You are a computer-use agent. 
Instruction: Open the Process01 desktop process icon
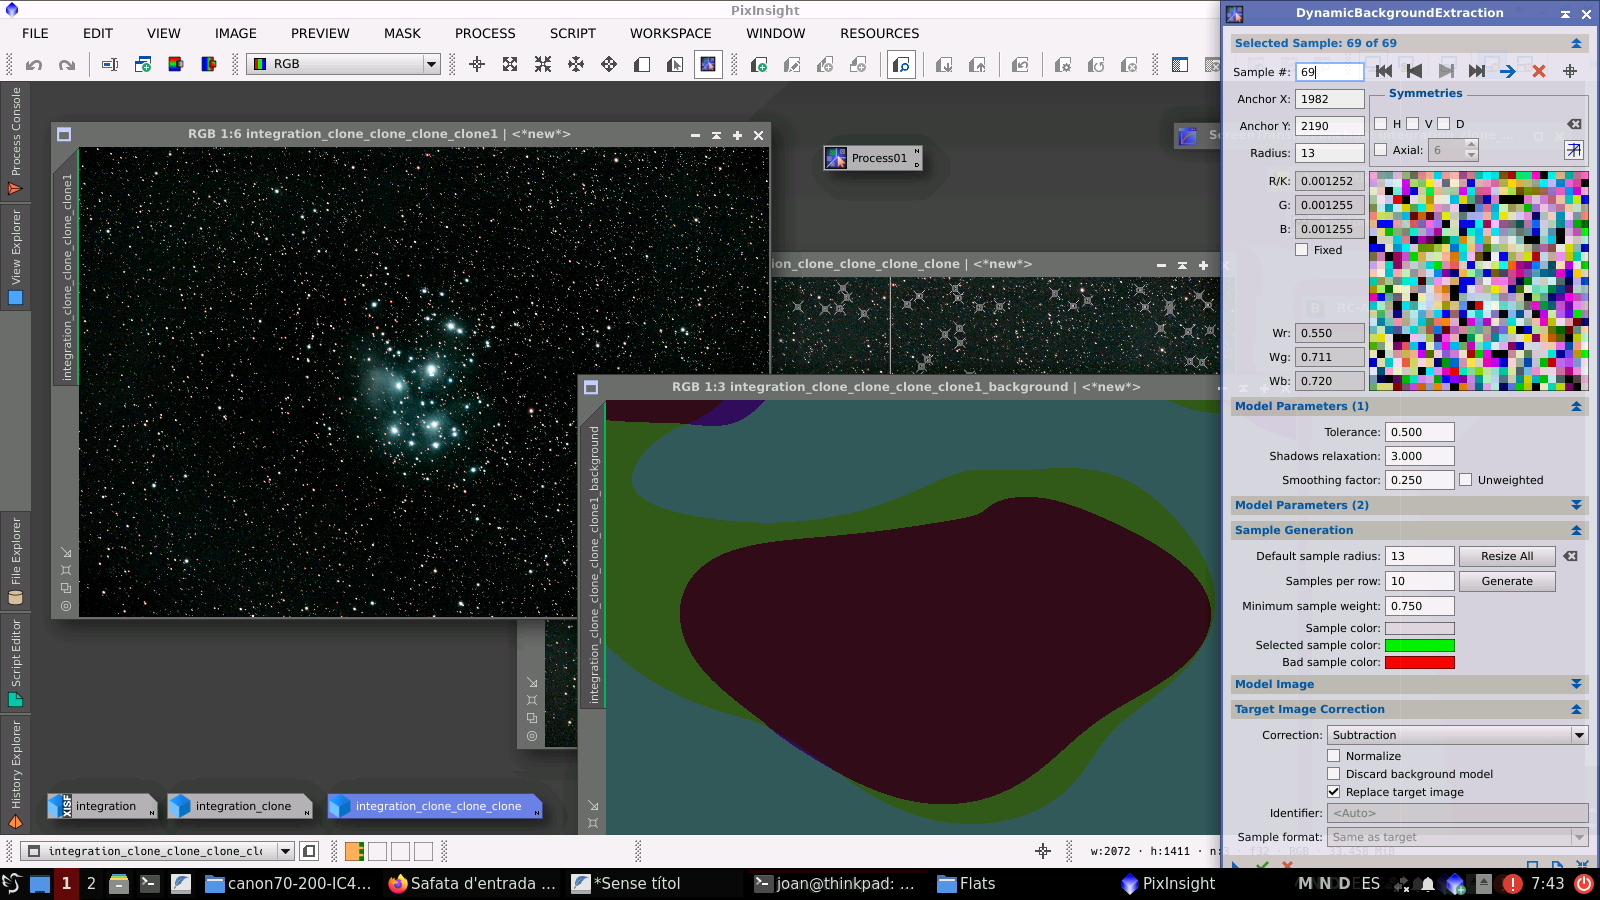click(872, 158)
